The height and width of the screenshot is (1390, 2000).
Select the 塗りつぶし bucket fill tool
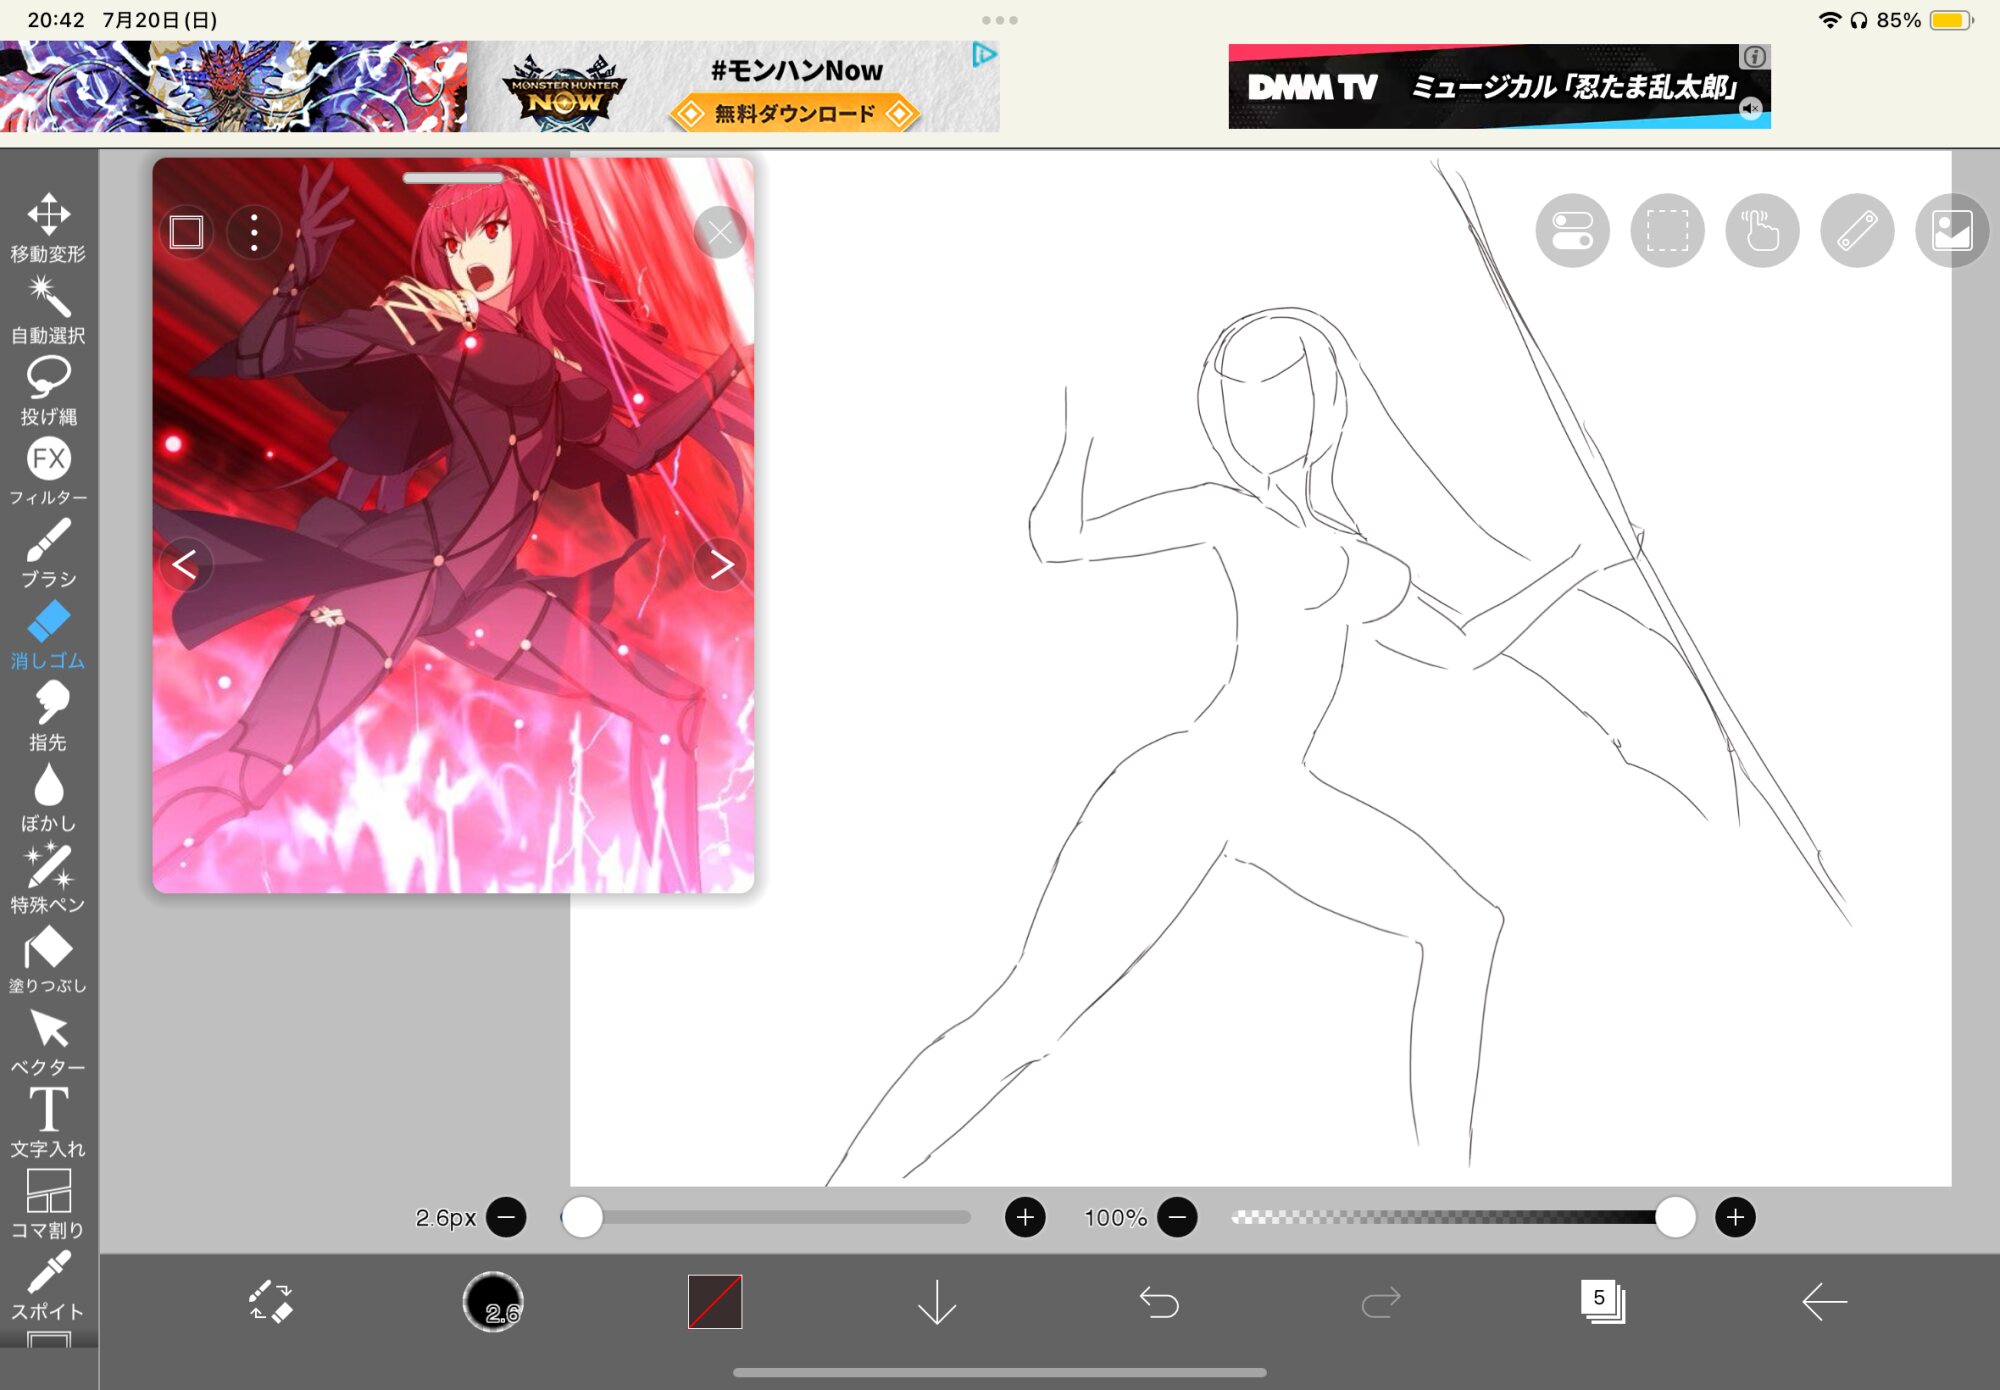48,960
